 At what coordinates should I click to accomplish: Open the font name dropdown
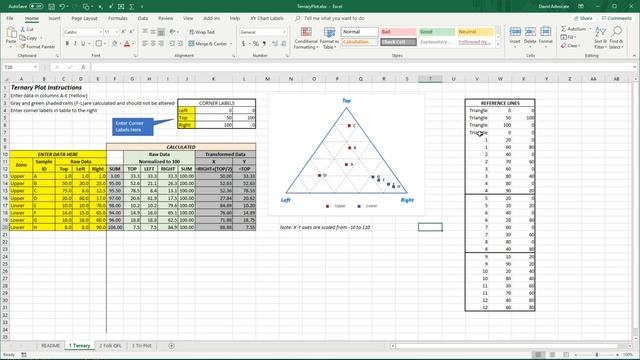(x=100, y=32)
